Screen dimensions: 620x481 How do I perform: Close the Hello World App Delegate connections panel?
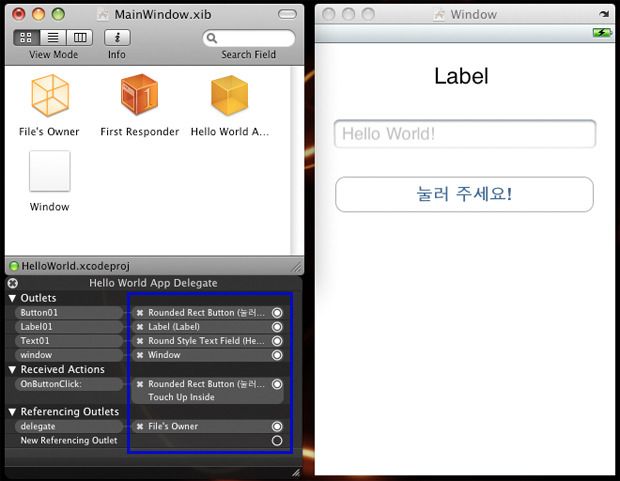click(x=13, y=283)
